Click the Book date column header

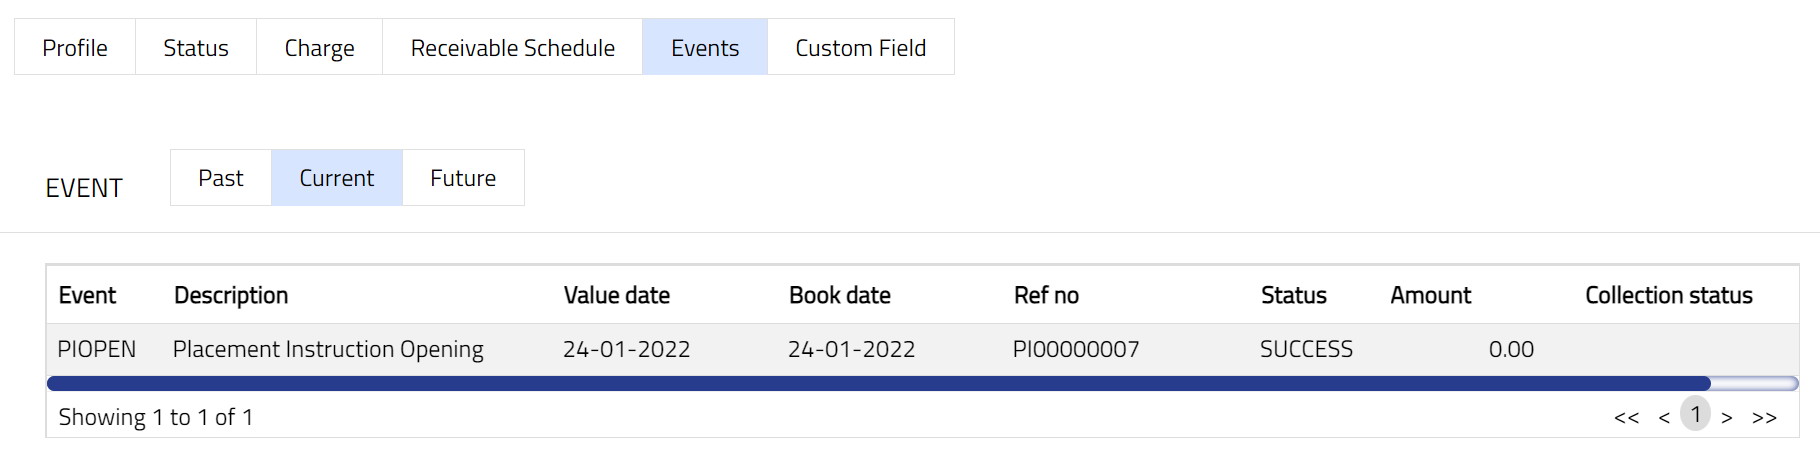pyautogui.click(x=839, y=295)
